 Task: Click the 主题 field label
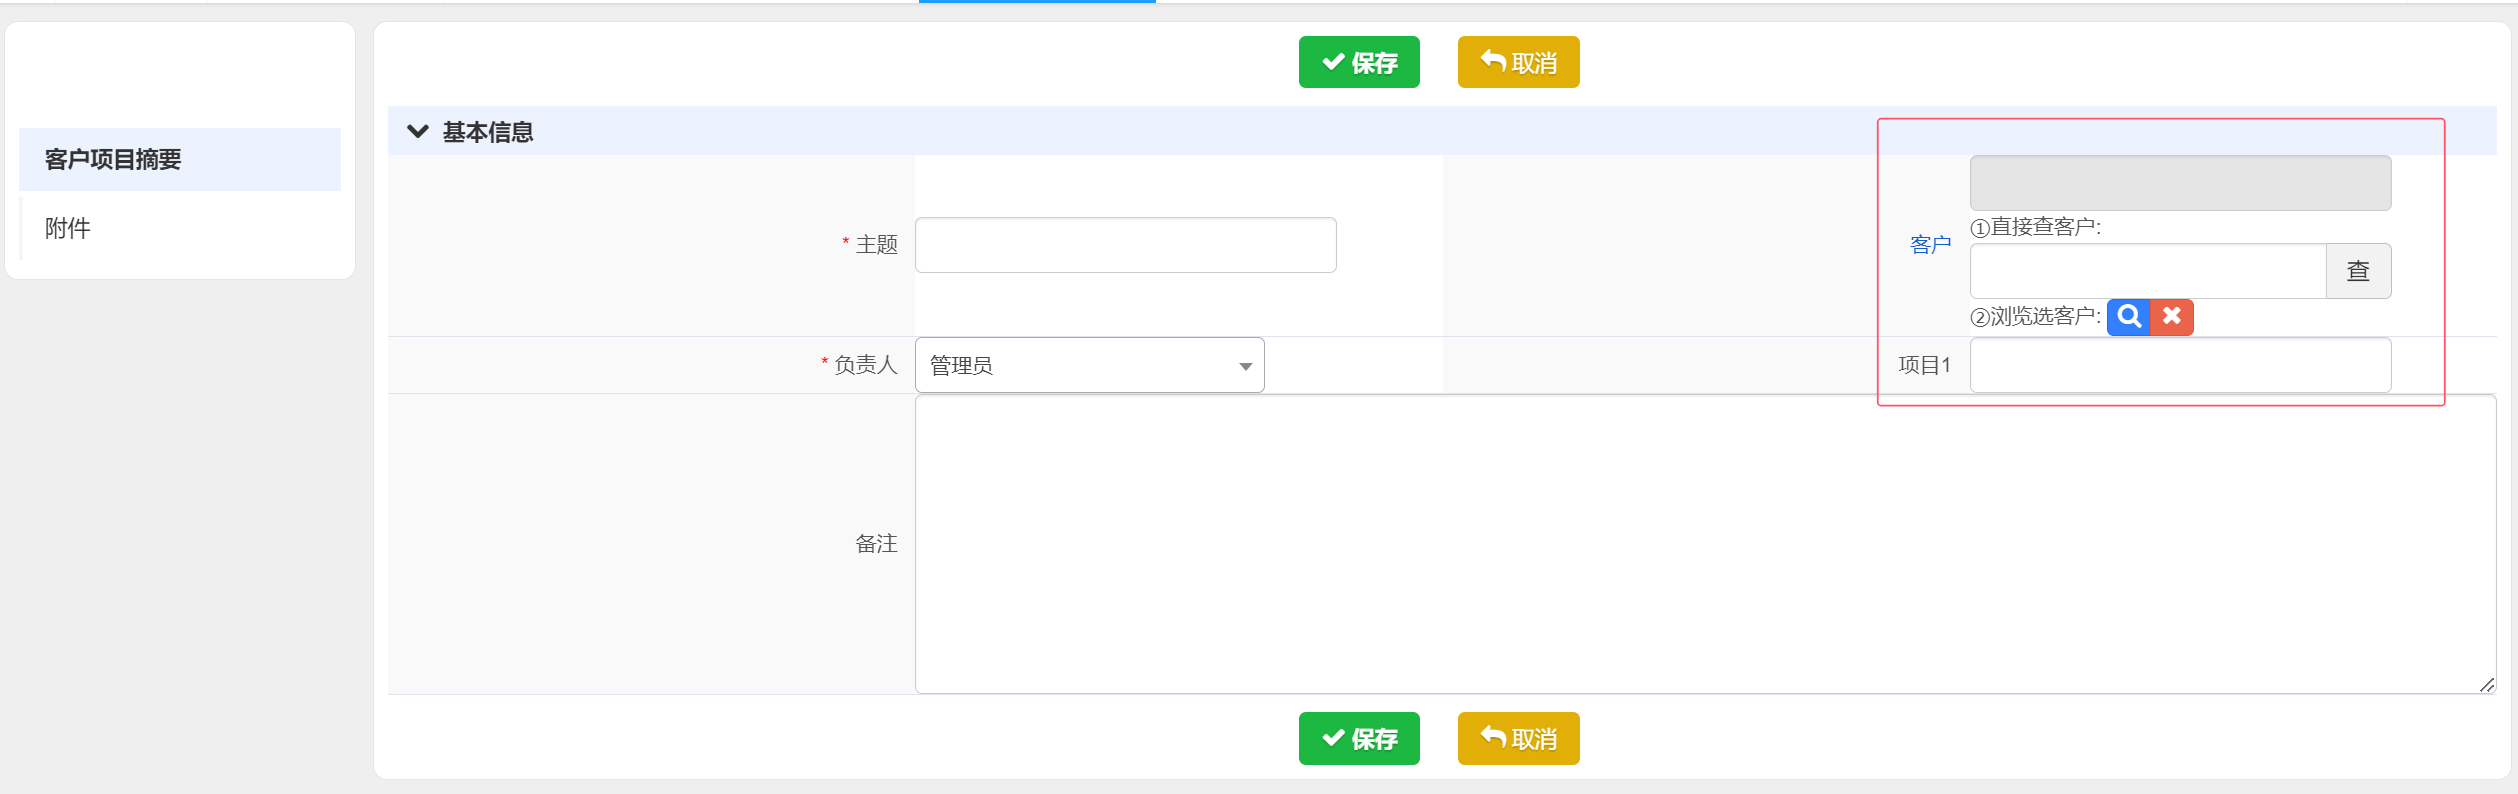coord(877,244)
